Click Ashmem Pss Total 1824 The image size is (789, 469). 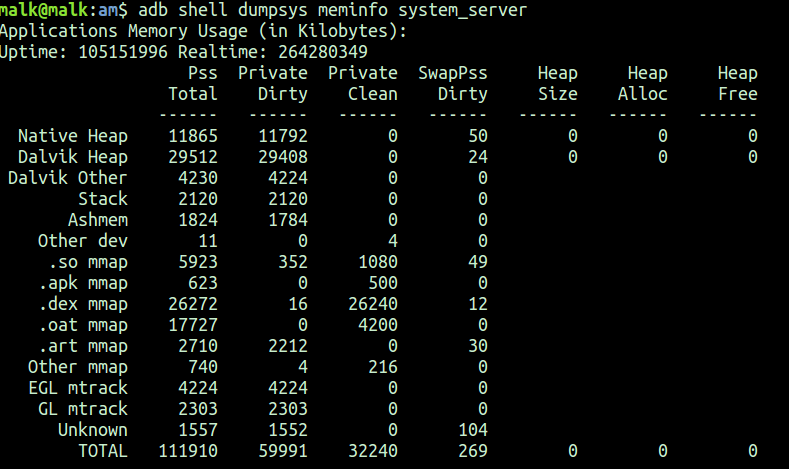click(198, 220)
